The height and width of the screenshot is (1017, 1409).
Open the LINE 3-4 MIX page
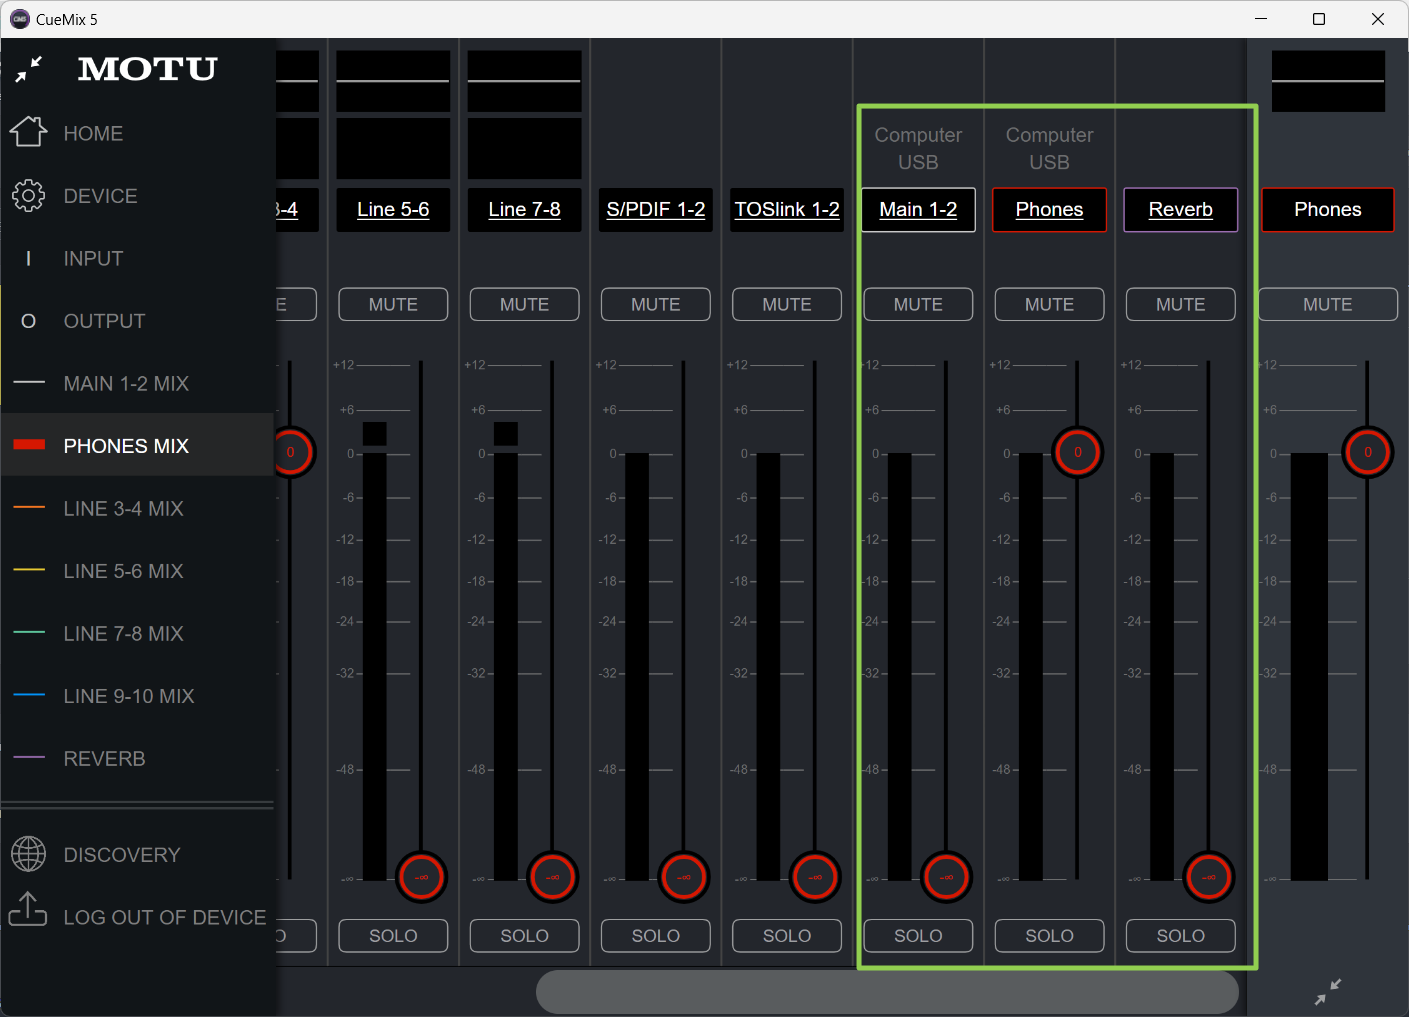coord(137,508)
